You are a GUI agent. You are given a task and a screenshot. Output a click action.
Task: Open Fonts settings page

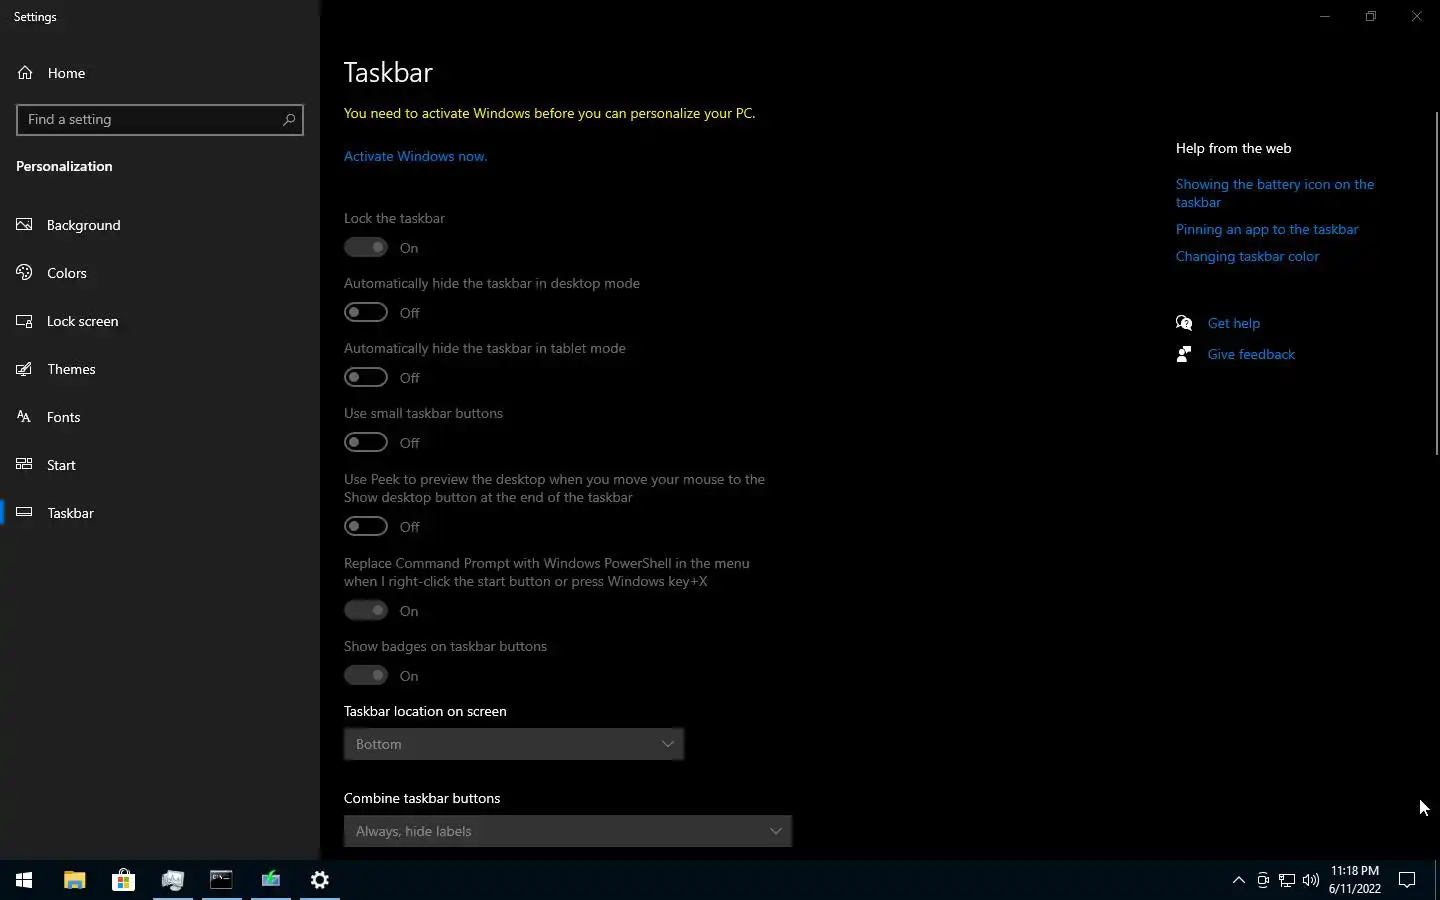tap(160, 417)
